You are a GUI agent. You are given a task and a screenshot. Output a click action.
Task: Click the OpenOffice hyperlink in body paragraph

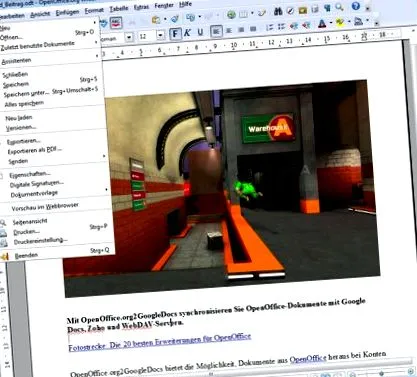coord(308,359)
